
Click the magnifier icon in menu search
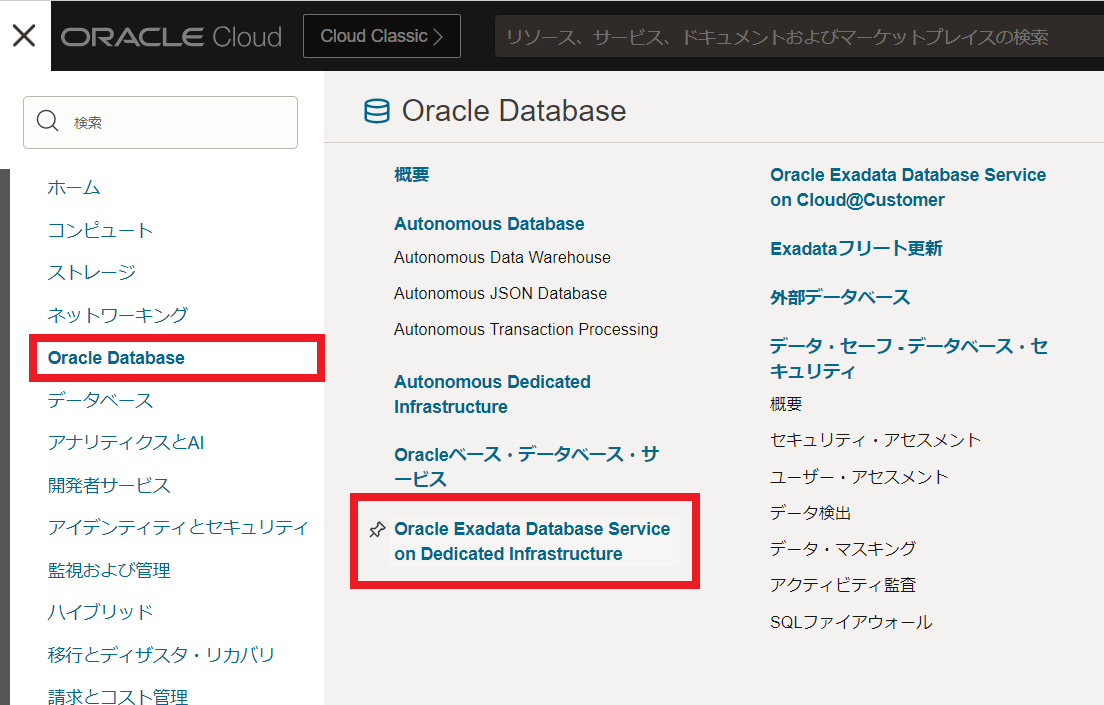click(x=47, y=122)
